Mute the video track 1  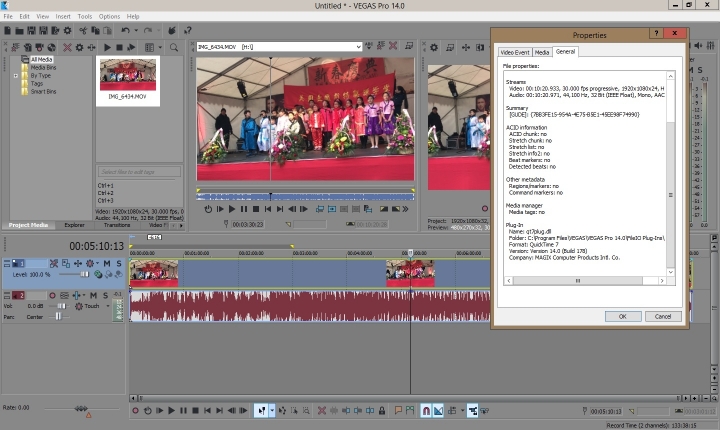coord(107,264)
